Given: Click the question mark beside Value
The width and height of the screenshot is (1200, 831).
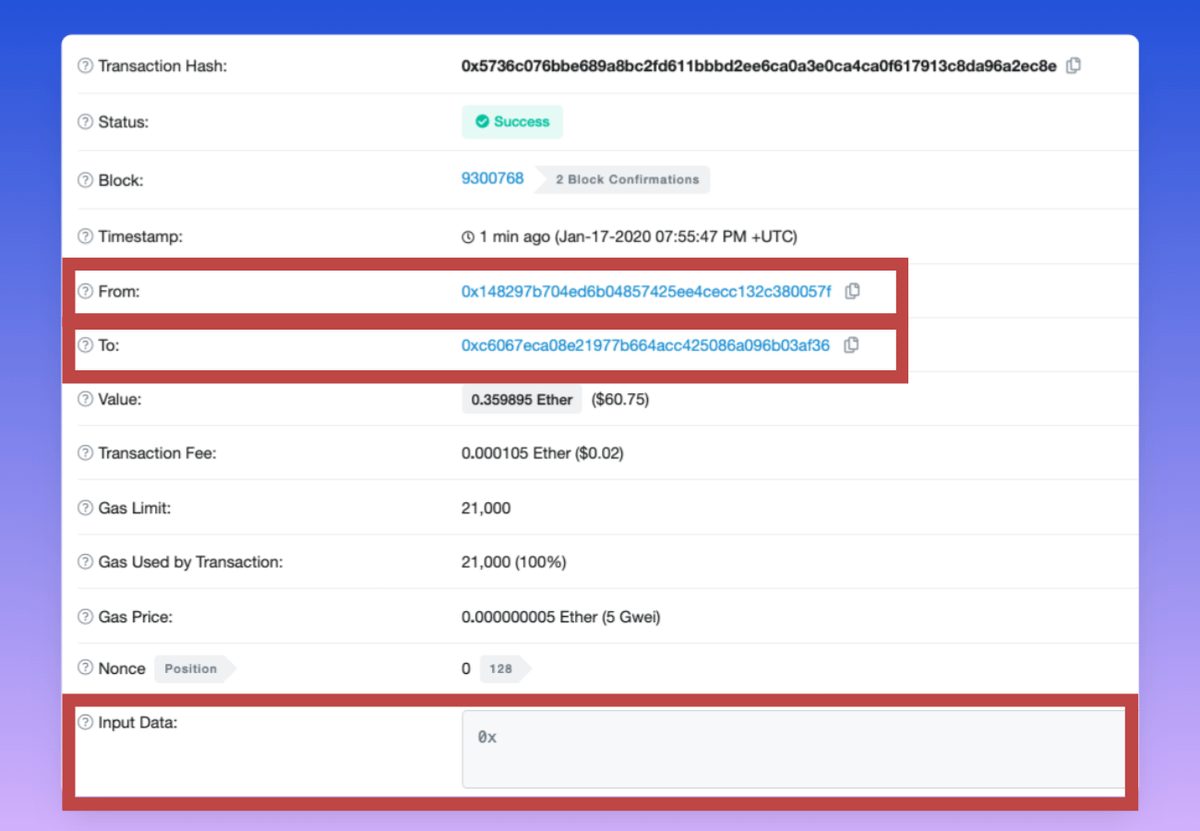Looking at the screenshot, I should coord(86,399).
